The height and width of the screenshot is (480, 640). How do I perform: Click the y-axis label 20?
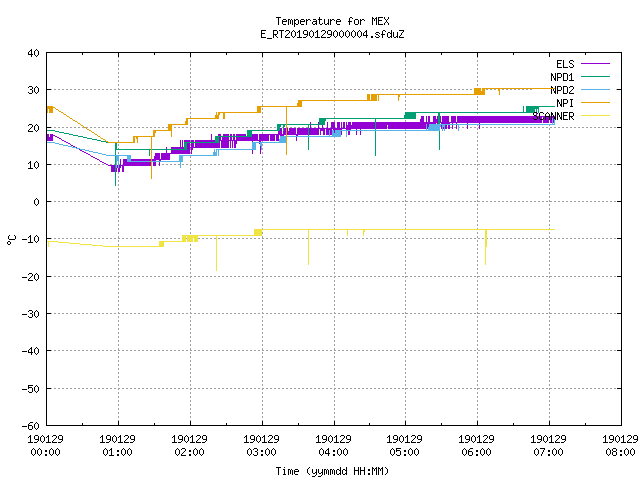[x=33, y=127]
